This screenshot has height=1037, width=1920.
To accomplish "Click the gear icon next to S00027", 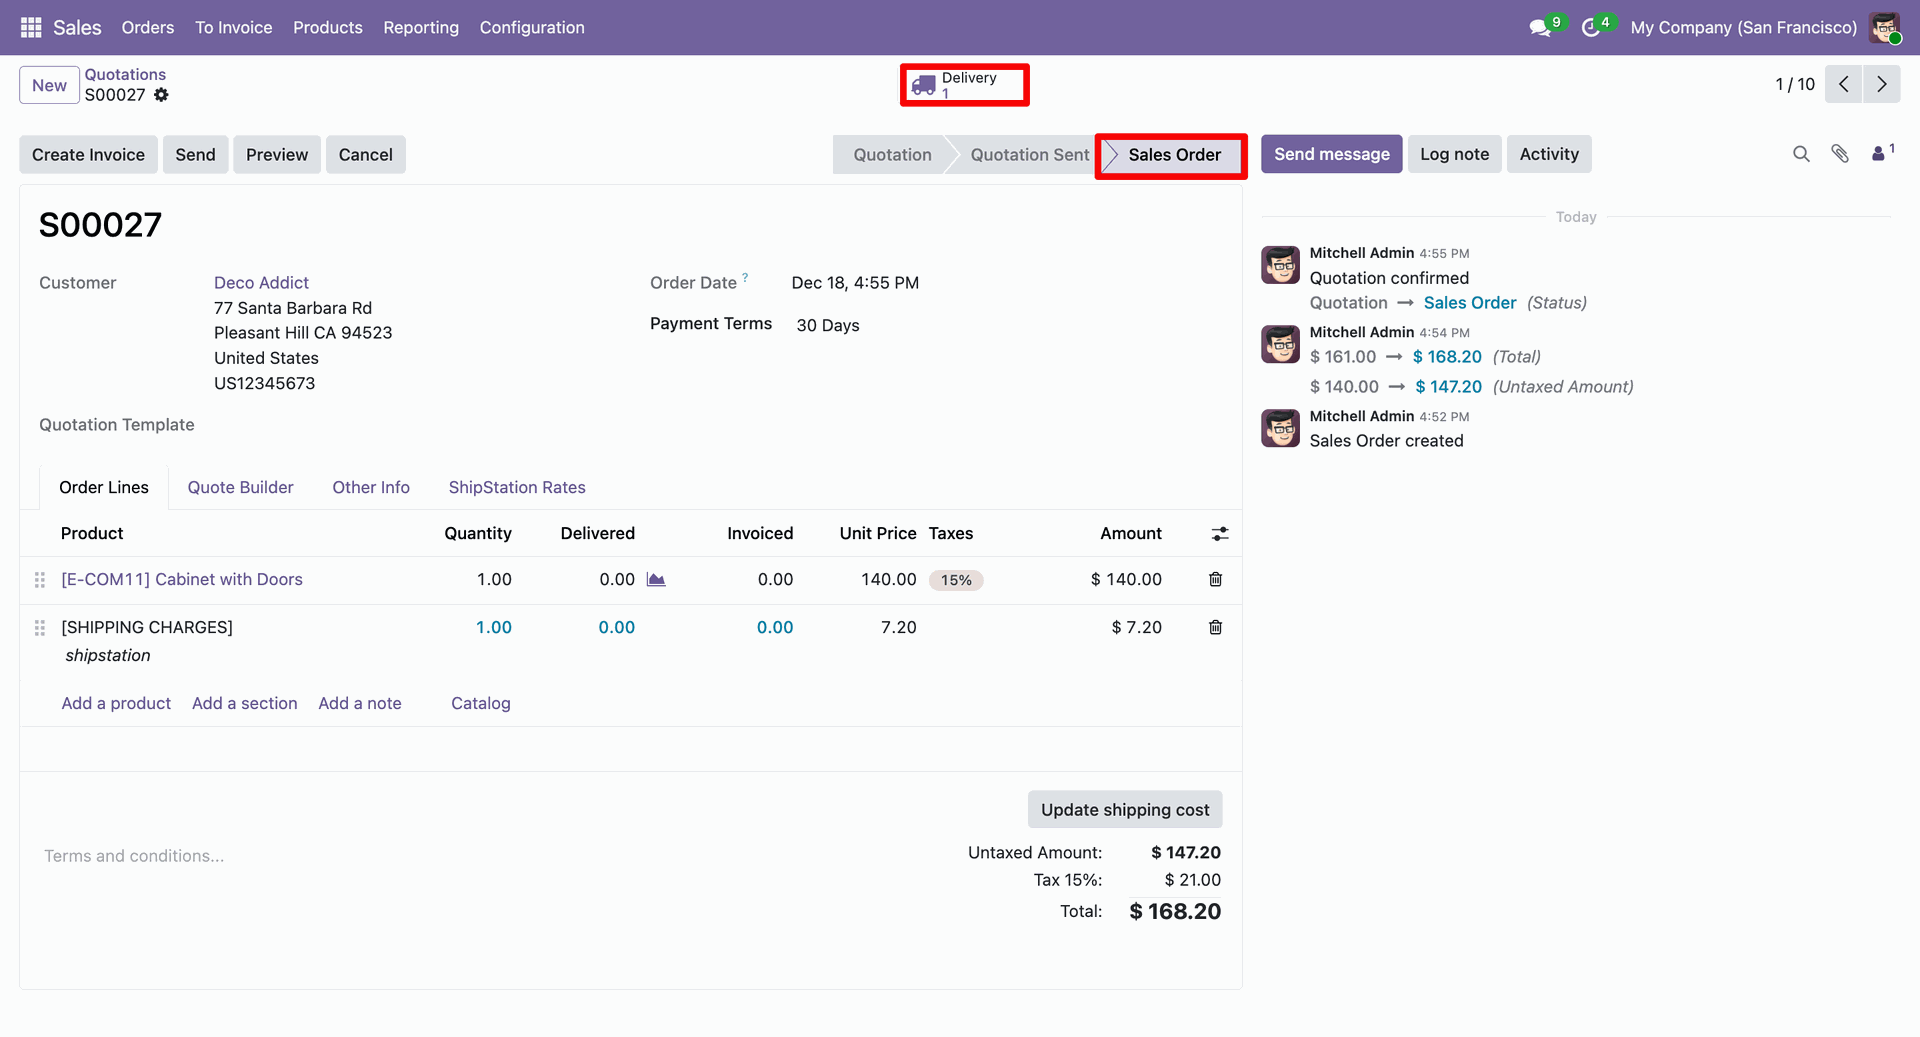I will (x=161, y=95).
